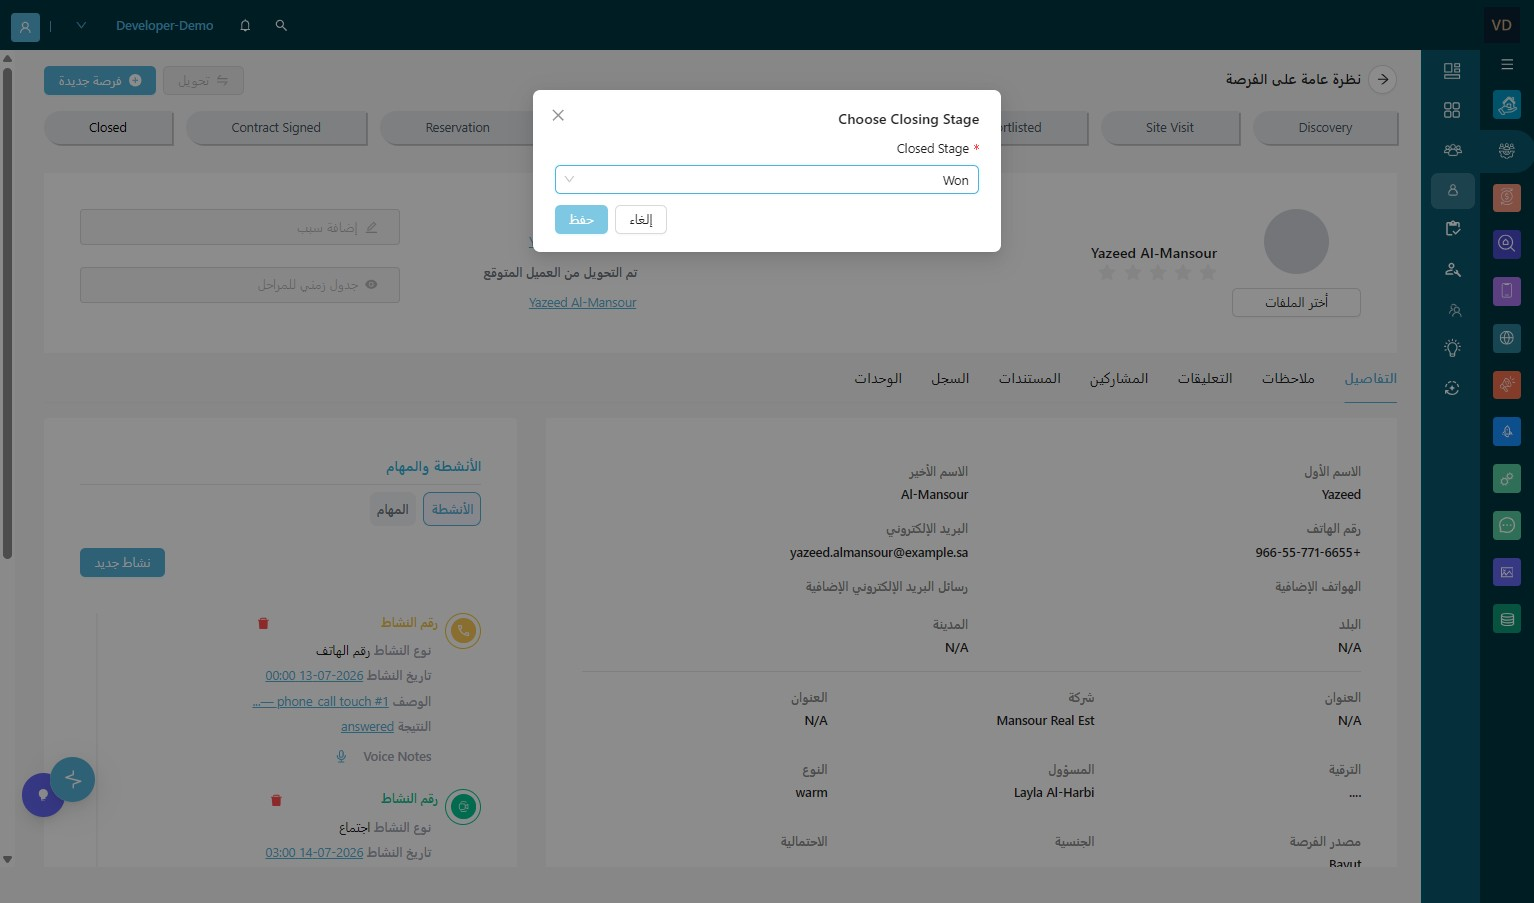Open the Closed Stage dropdown showing Won

(767, 180)
